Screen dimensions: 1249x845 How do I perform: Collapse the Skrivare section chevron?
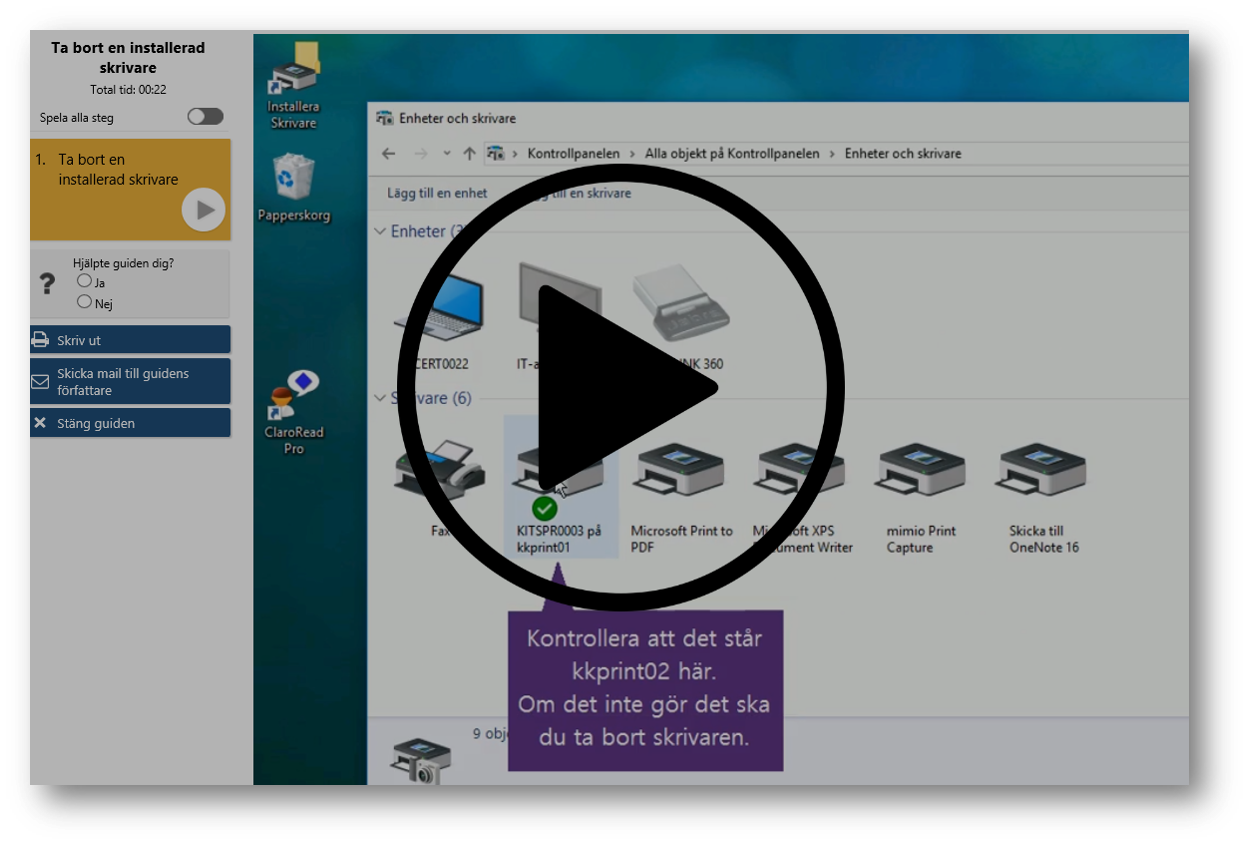coord(380,398)
